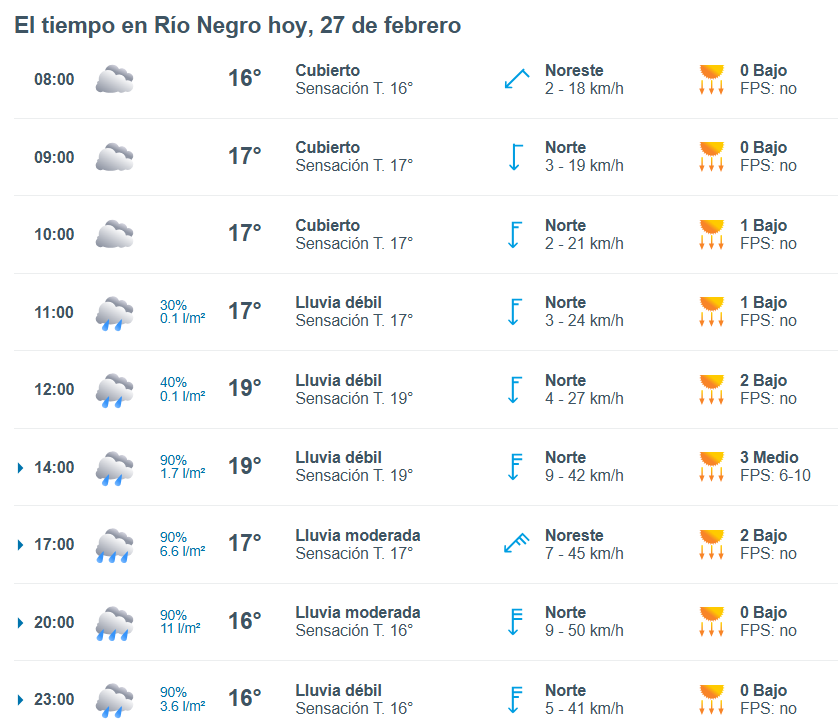Click the overcast cloud icon at 10:00
Viewport: 838px width, 722px height.
[114, 235]
